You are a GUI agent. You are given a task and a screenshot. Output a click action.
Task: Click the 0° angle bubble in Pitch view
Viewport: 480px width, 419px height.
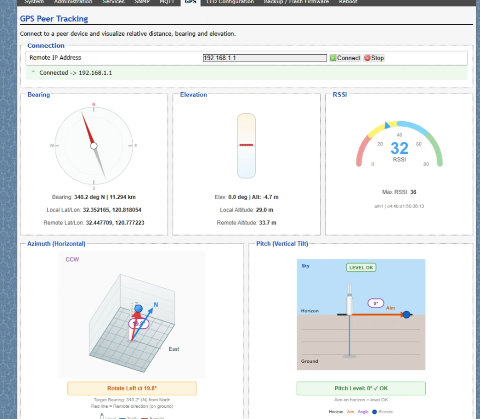376,303
